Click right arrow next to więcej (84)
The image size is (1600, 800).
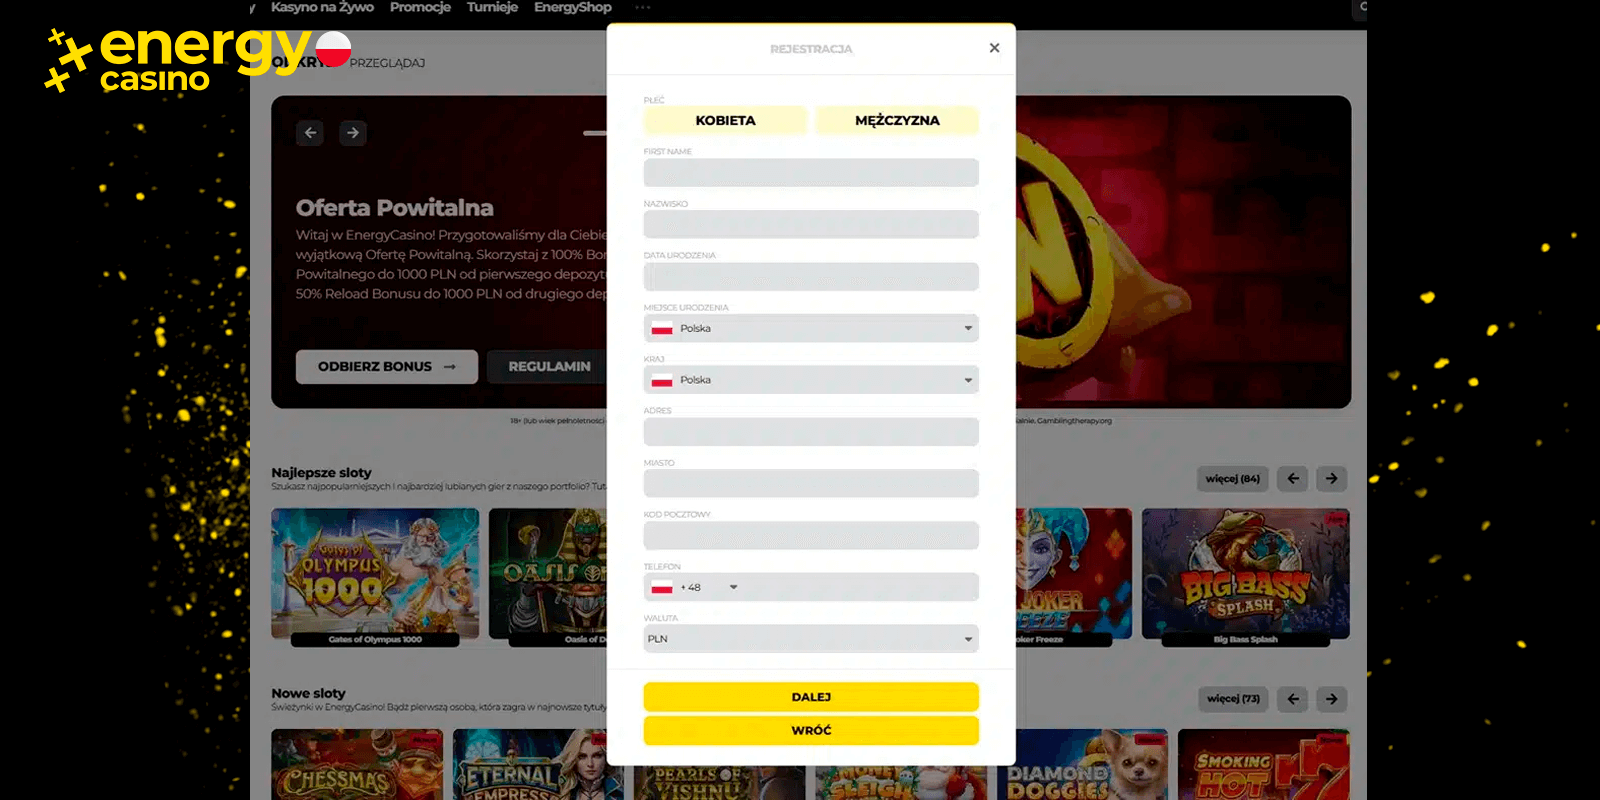point(1332,479)
